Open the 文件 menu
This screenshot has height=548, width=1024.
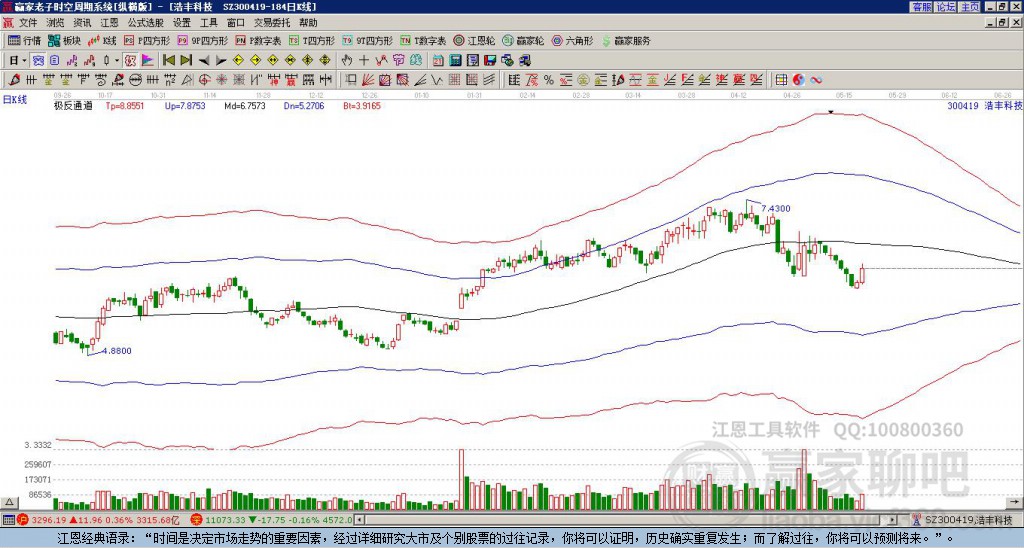(x=28, y=23)
